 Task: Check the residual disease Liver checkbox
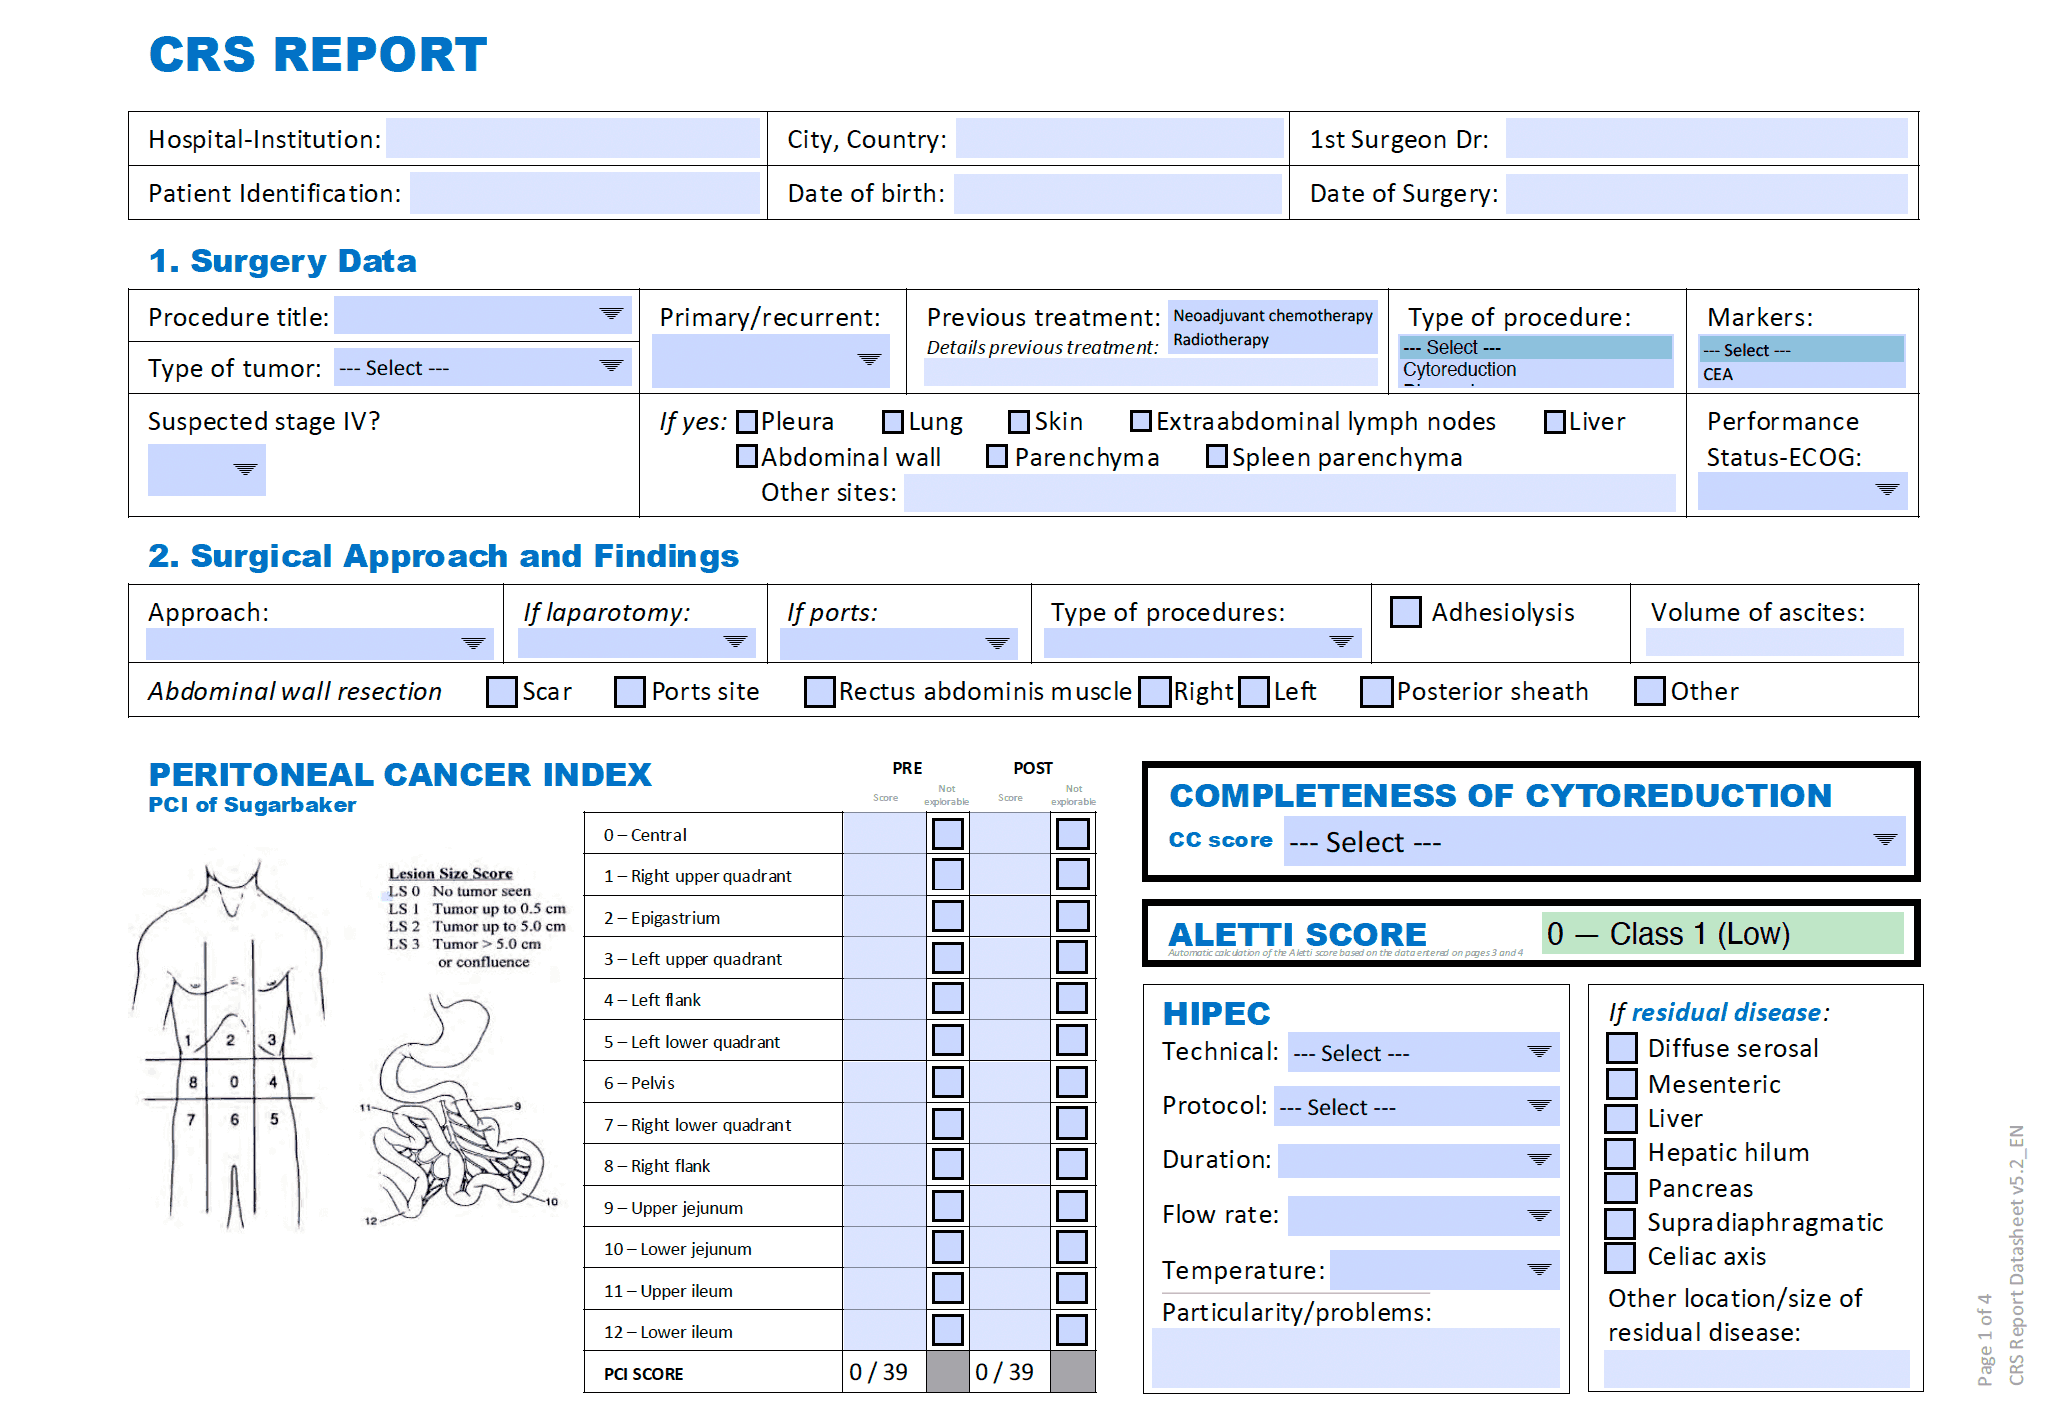coord(1621,1118)
